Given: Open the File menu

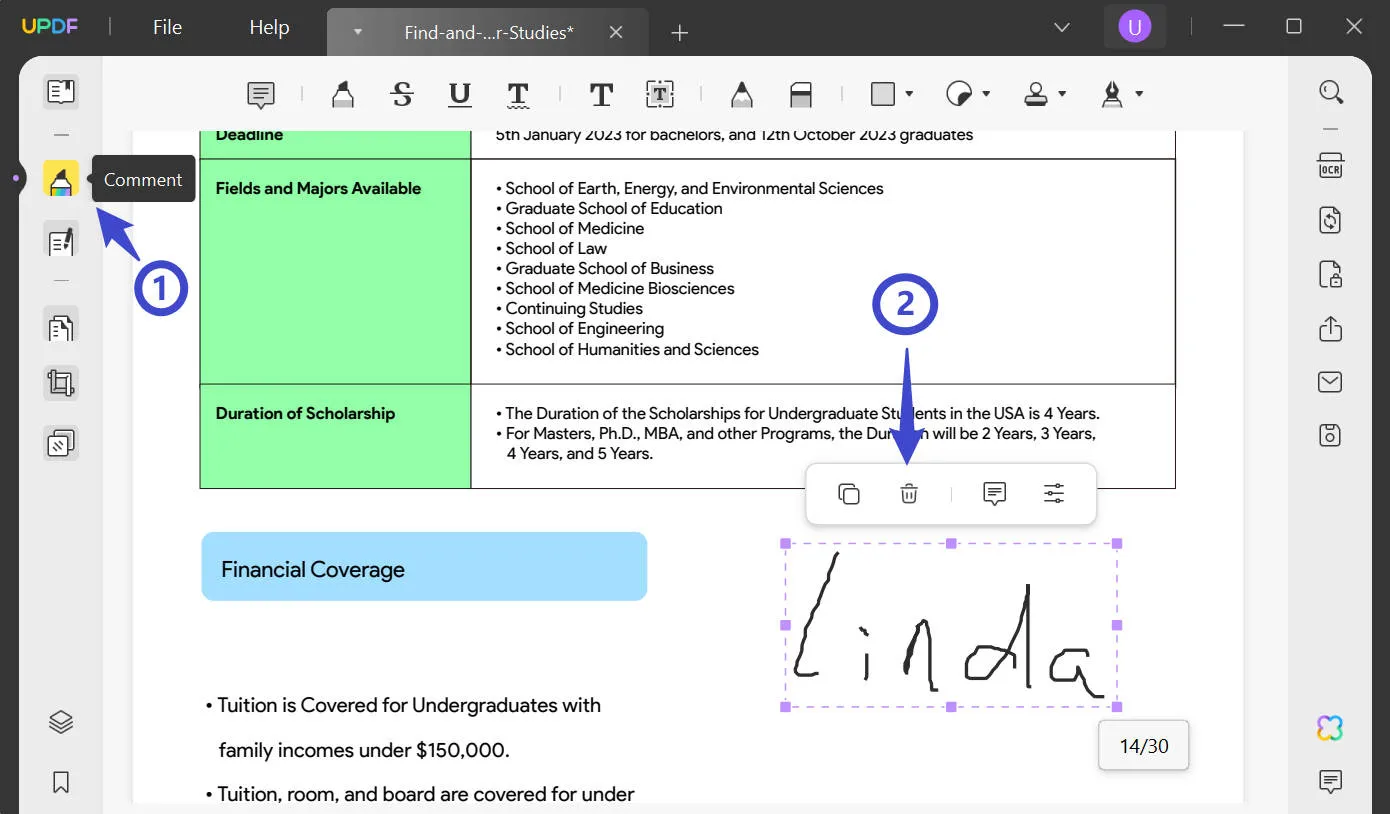Looking at the screenshot, I should 166,27.
